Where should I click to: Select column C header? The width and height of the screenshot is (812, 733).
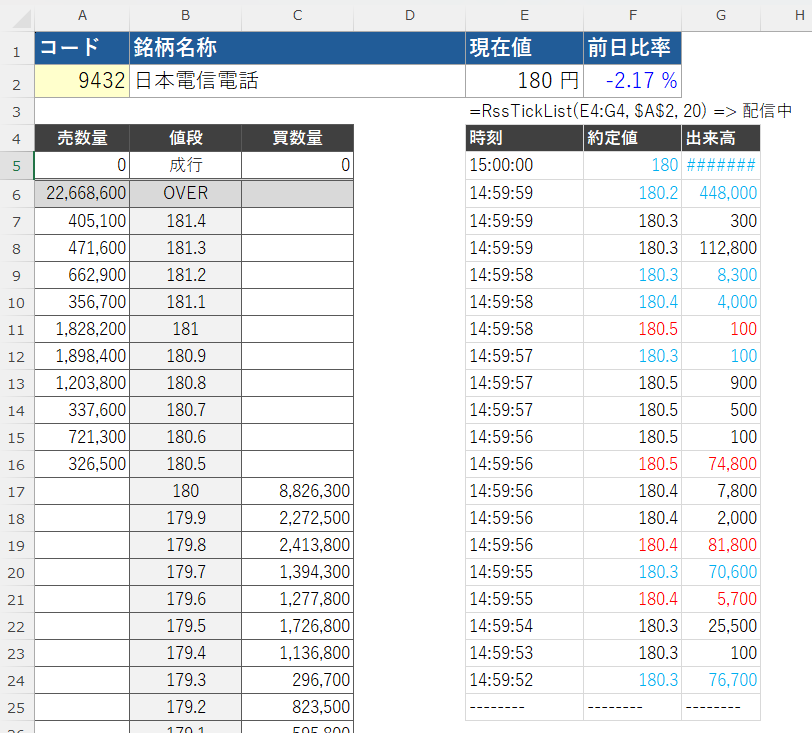click(x=297, y=16)
